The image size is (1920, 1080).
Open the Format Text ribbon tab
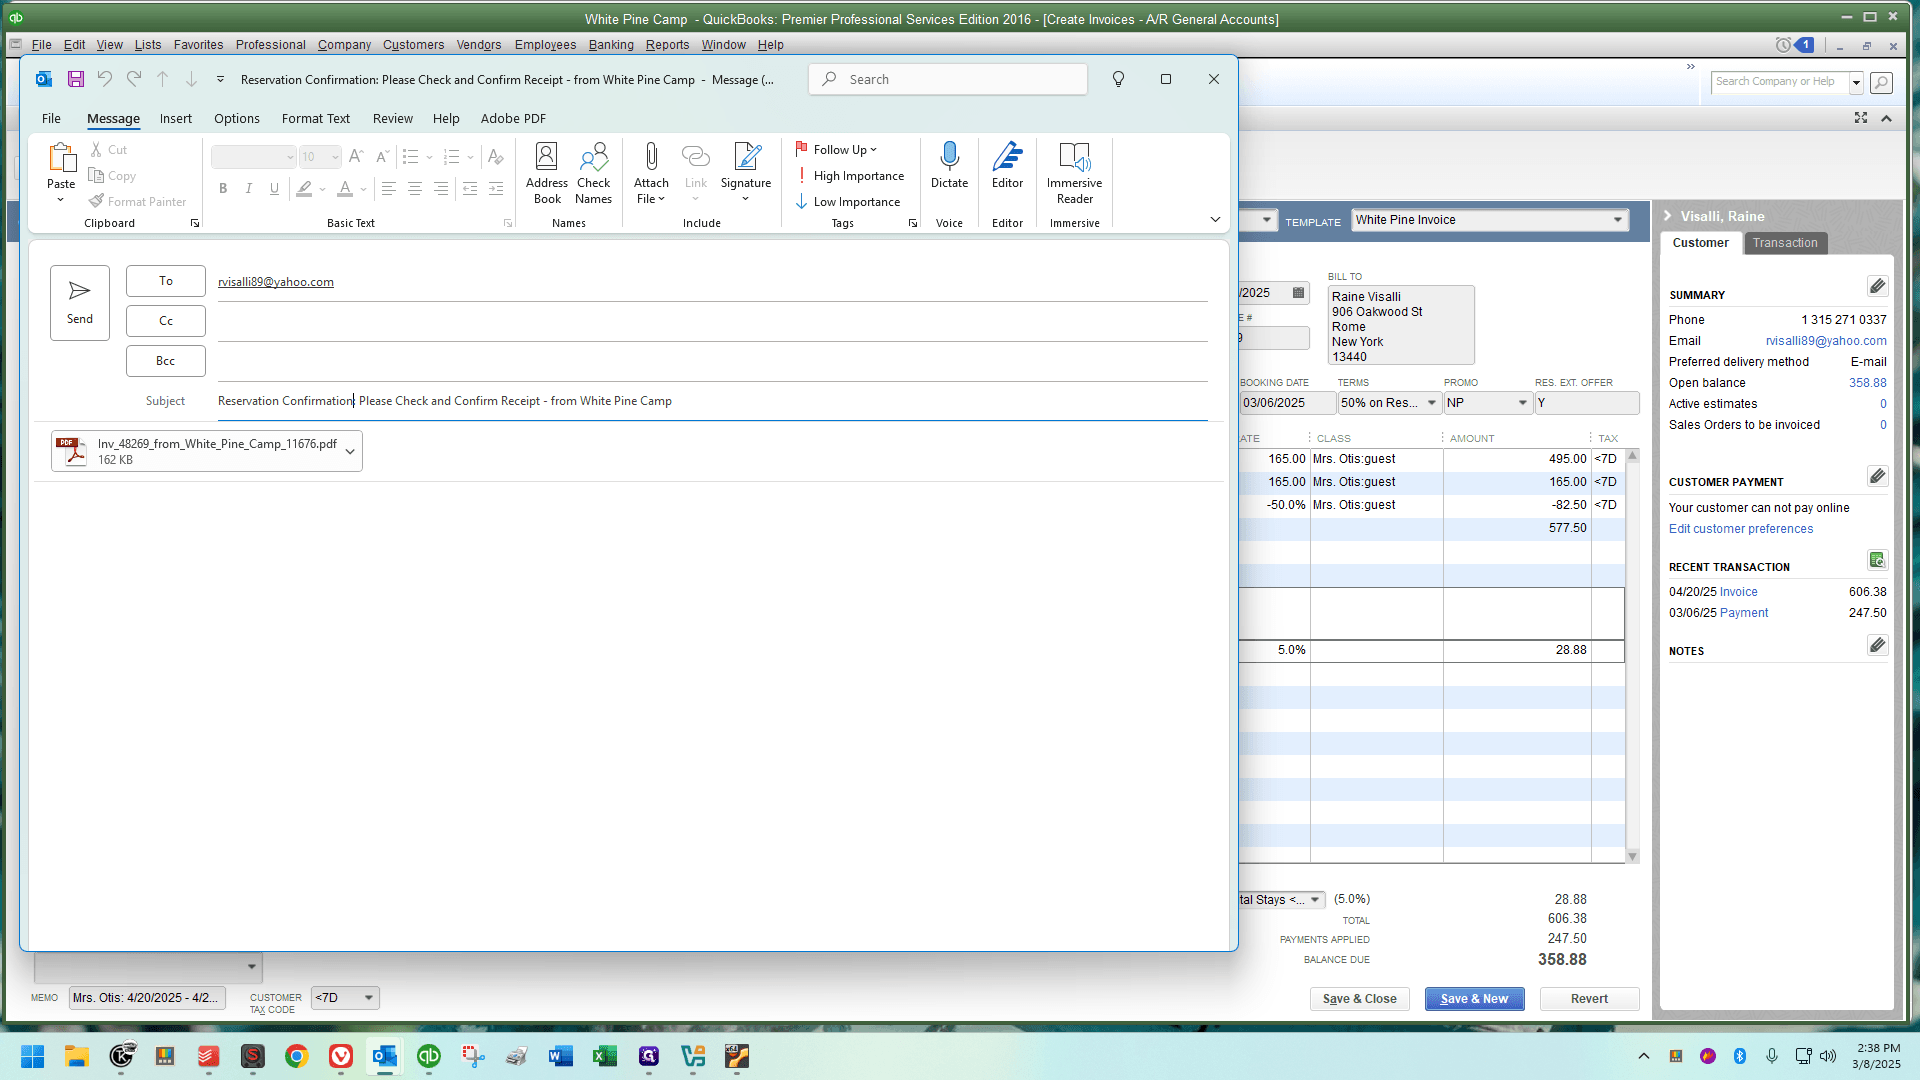click(x=316, y=118)
